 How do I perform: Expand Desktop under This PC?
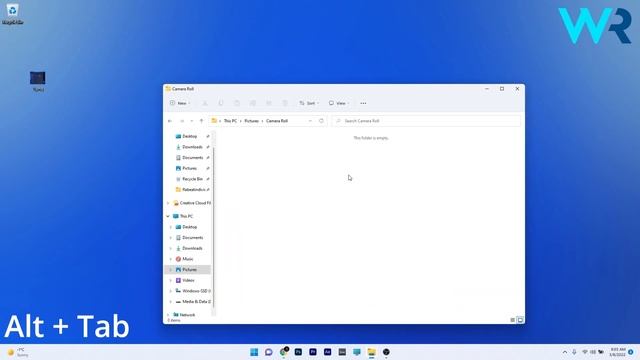click(171, 227)
